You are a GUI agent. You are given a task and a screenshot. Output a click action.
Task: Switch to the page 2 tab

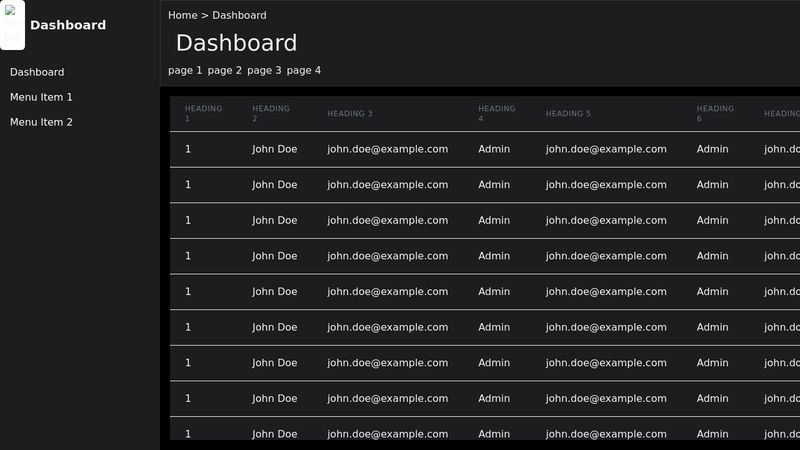[225, 70]
